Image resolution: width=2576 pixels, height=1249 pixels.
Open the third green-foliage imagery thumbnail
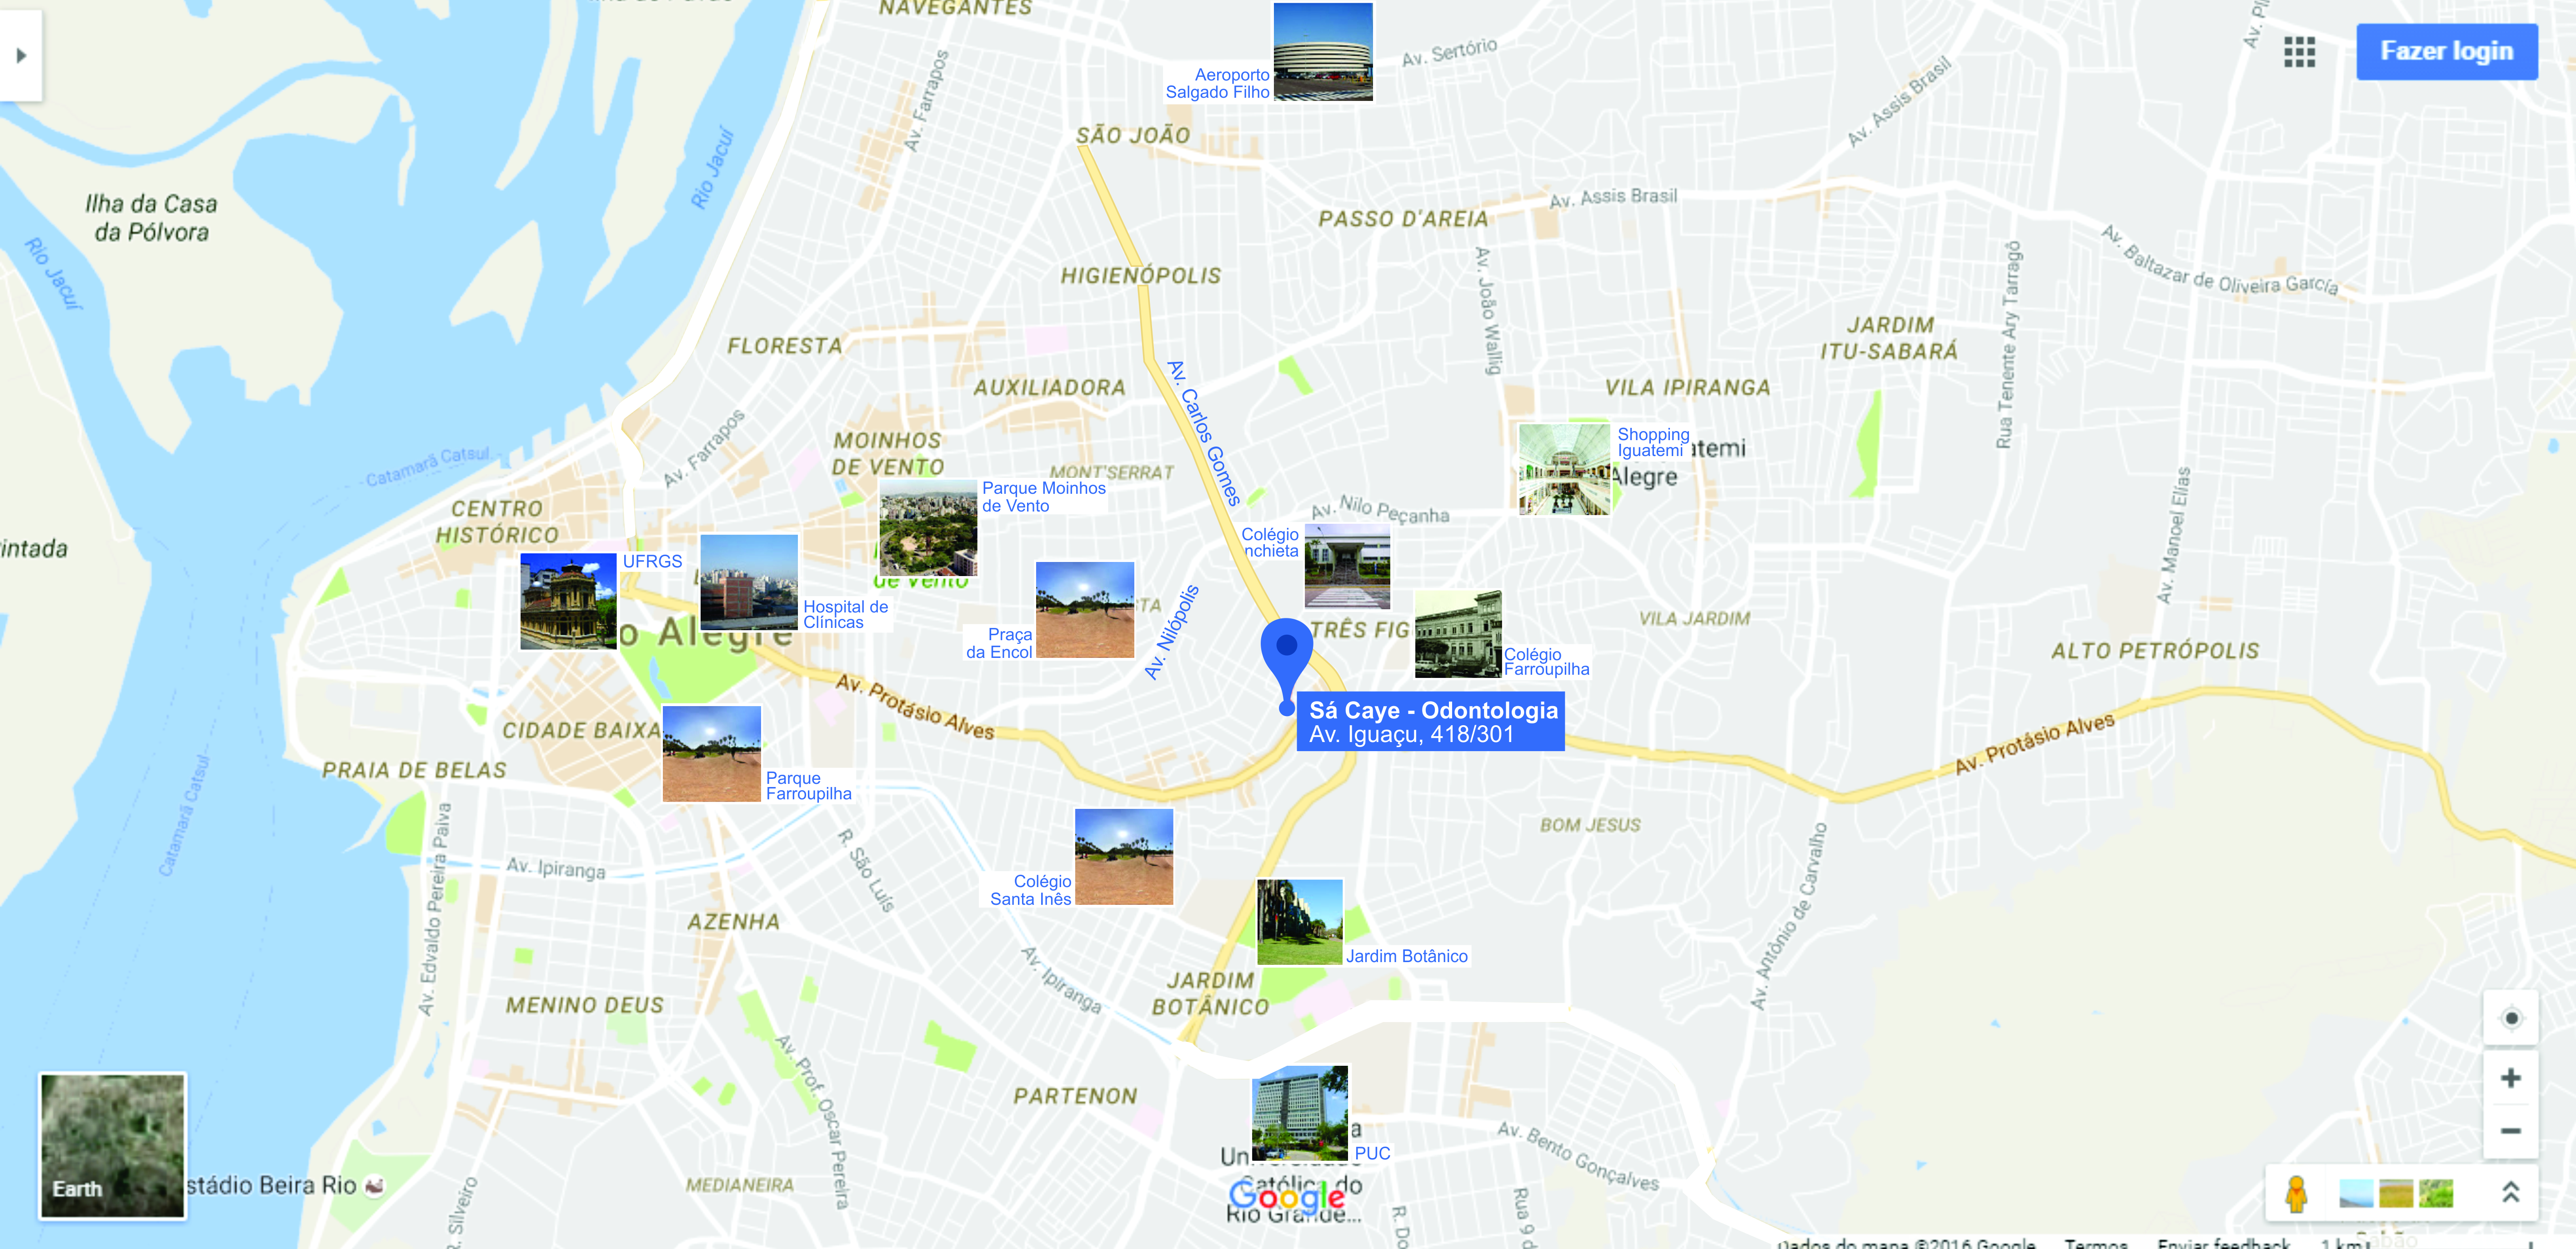[2436, 1193]
